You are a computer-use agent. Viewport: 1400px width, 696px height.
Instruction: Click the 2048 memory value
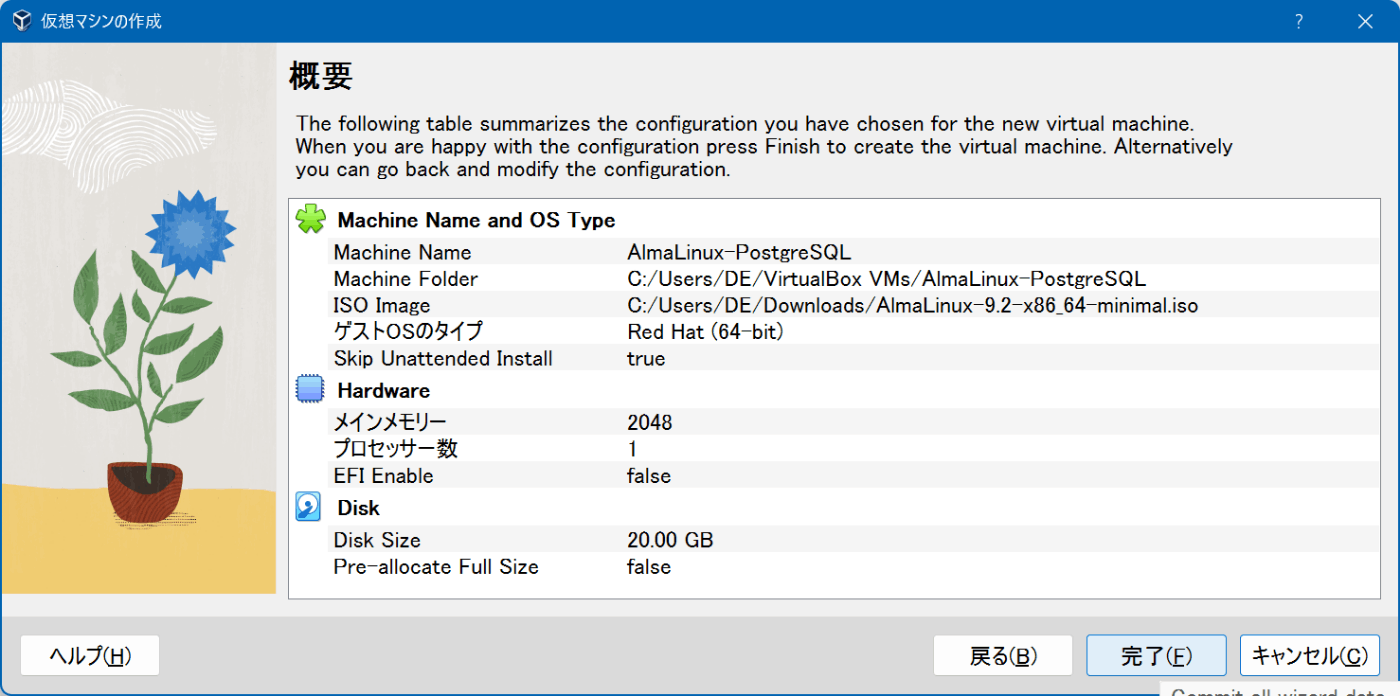[x=650, y=422]
